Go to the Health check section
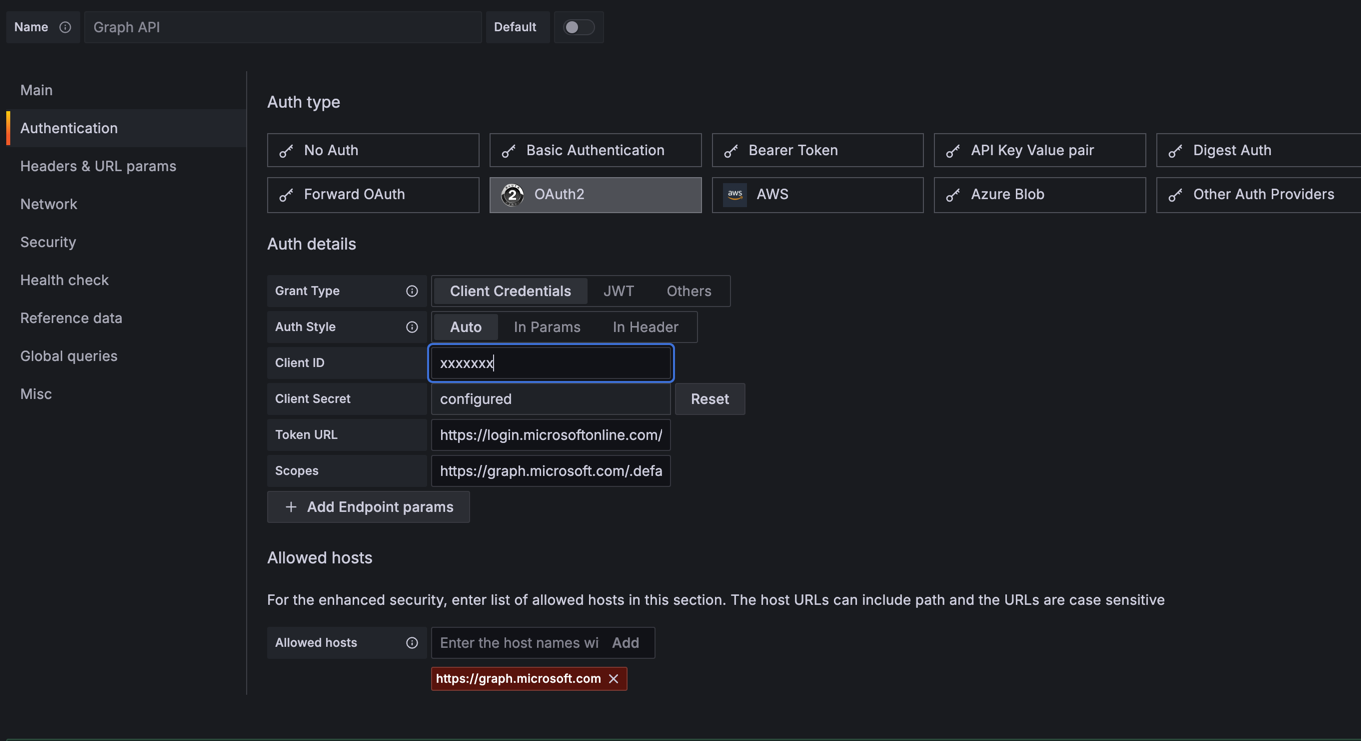This screenshot has width=1361, height=741. point(64,280)
